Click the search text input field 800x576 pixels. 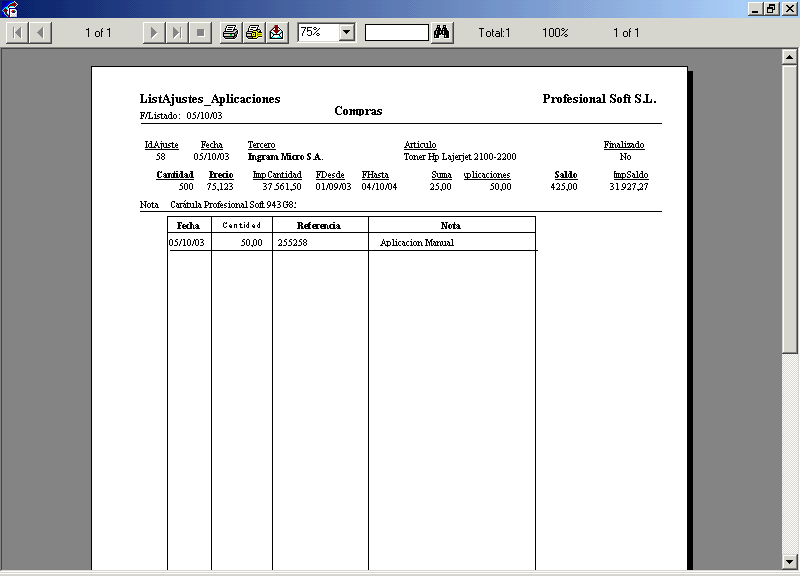click(x=396, y=33)
